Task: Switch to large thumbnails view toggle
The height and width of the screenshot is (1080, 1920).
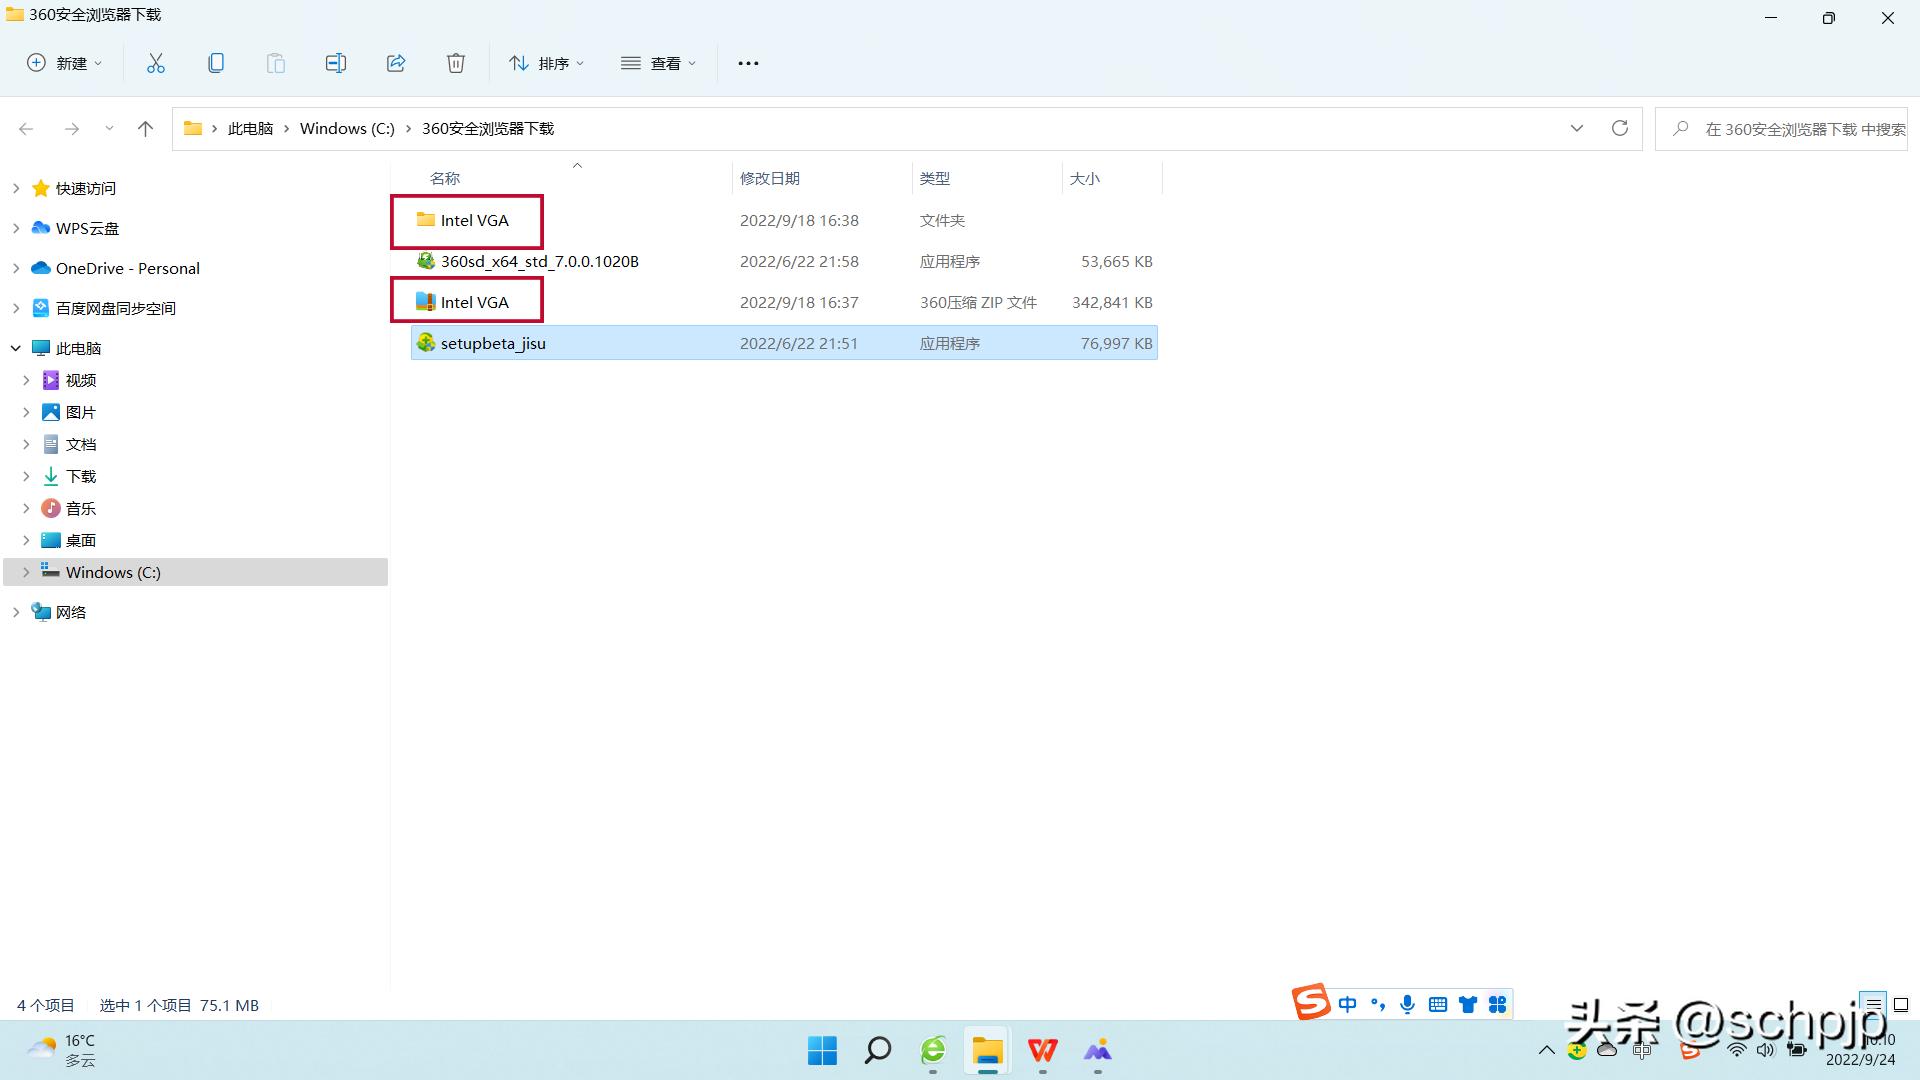Action: coord(1901,1005)
